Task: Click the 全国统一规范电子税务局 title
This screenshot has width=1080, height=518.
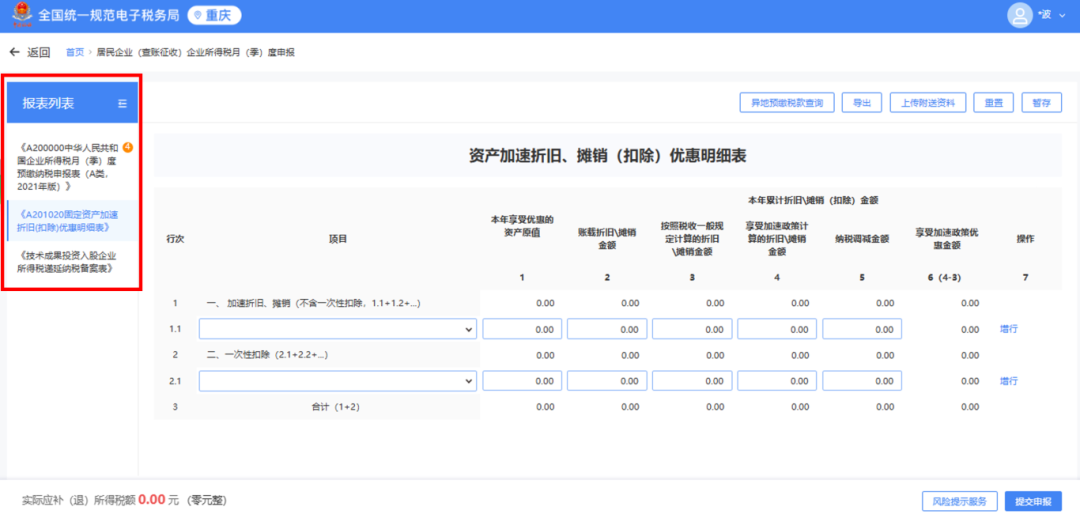Action: 110,15
